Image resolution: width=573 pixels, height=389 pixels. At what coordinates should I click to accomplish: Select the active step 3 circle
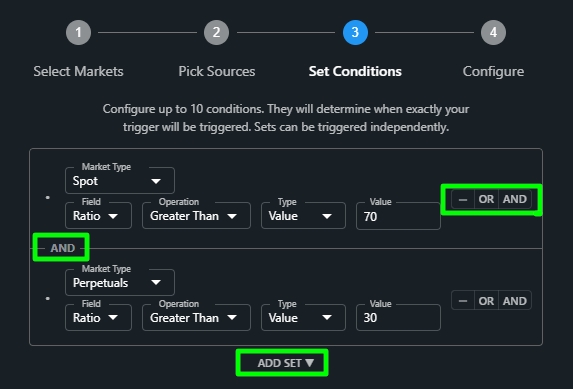pyautogui.click(x=355, y=33)
